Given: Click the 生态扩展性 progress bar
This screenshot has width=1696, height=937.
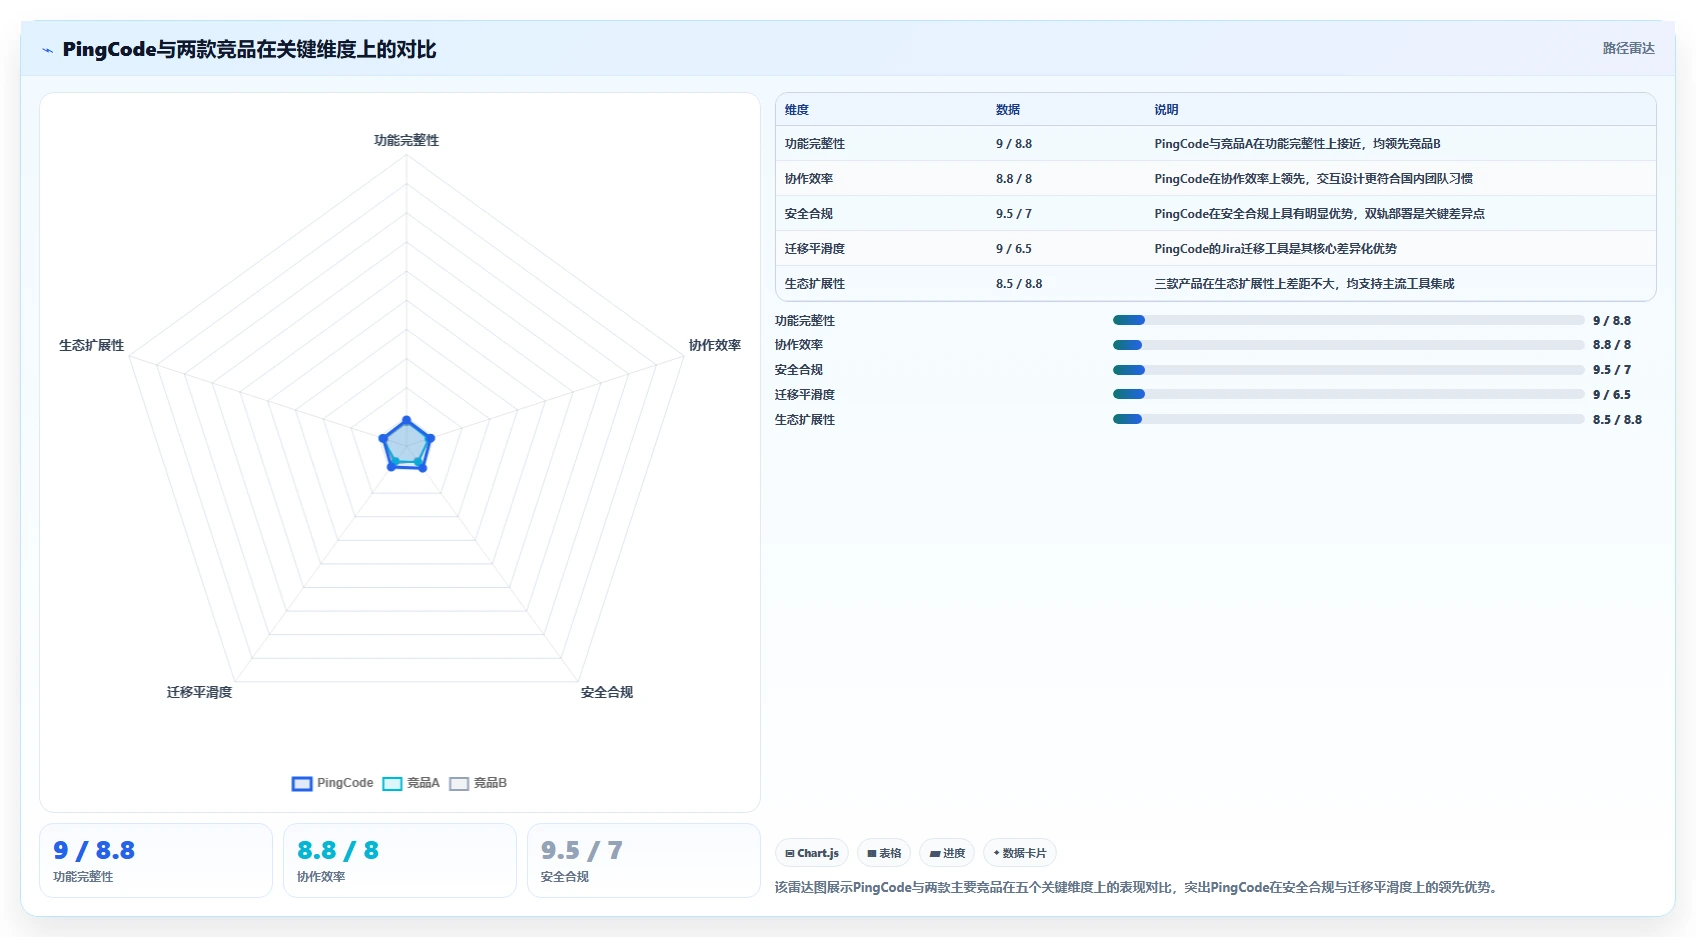Looking at the screenshot, I should [1348, 419].
